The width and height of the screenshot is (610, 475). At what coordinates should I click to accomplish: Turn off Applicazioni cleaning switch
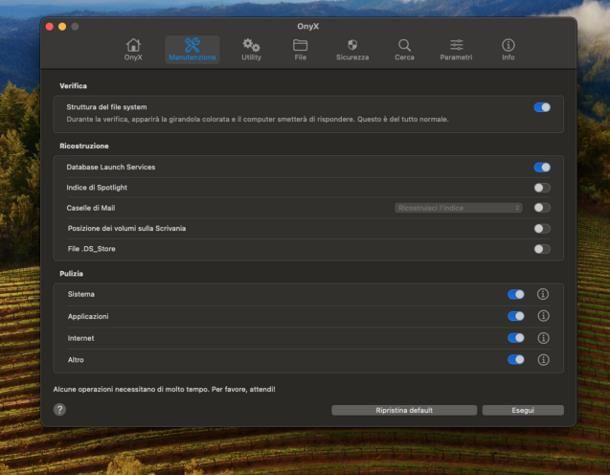(516, 316)
